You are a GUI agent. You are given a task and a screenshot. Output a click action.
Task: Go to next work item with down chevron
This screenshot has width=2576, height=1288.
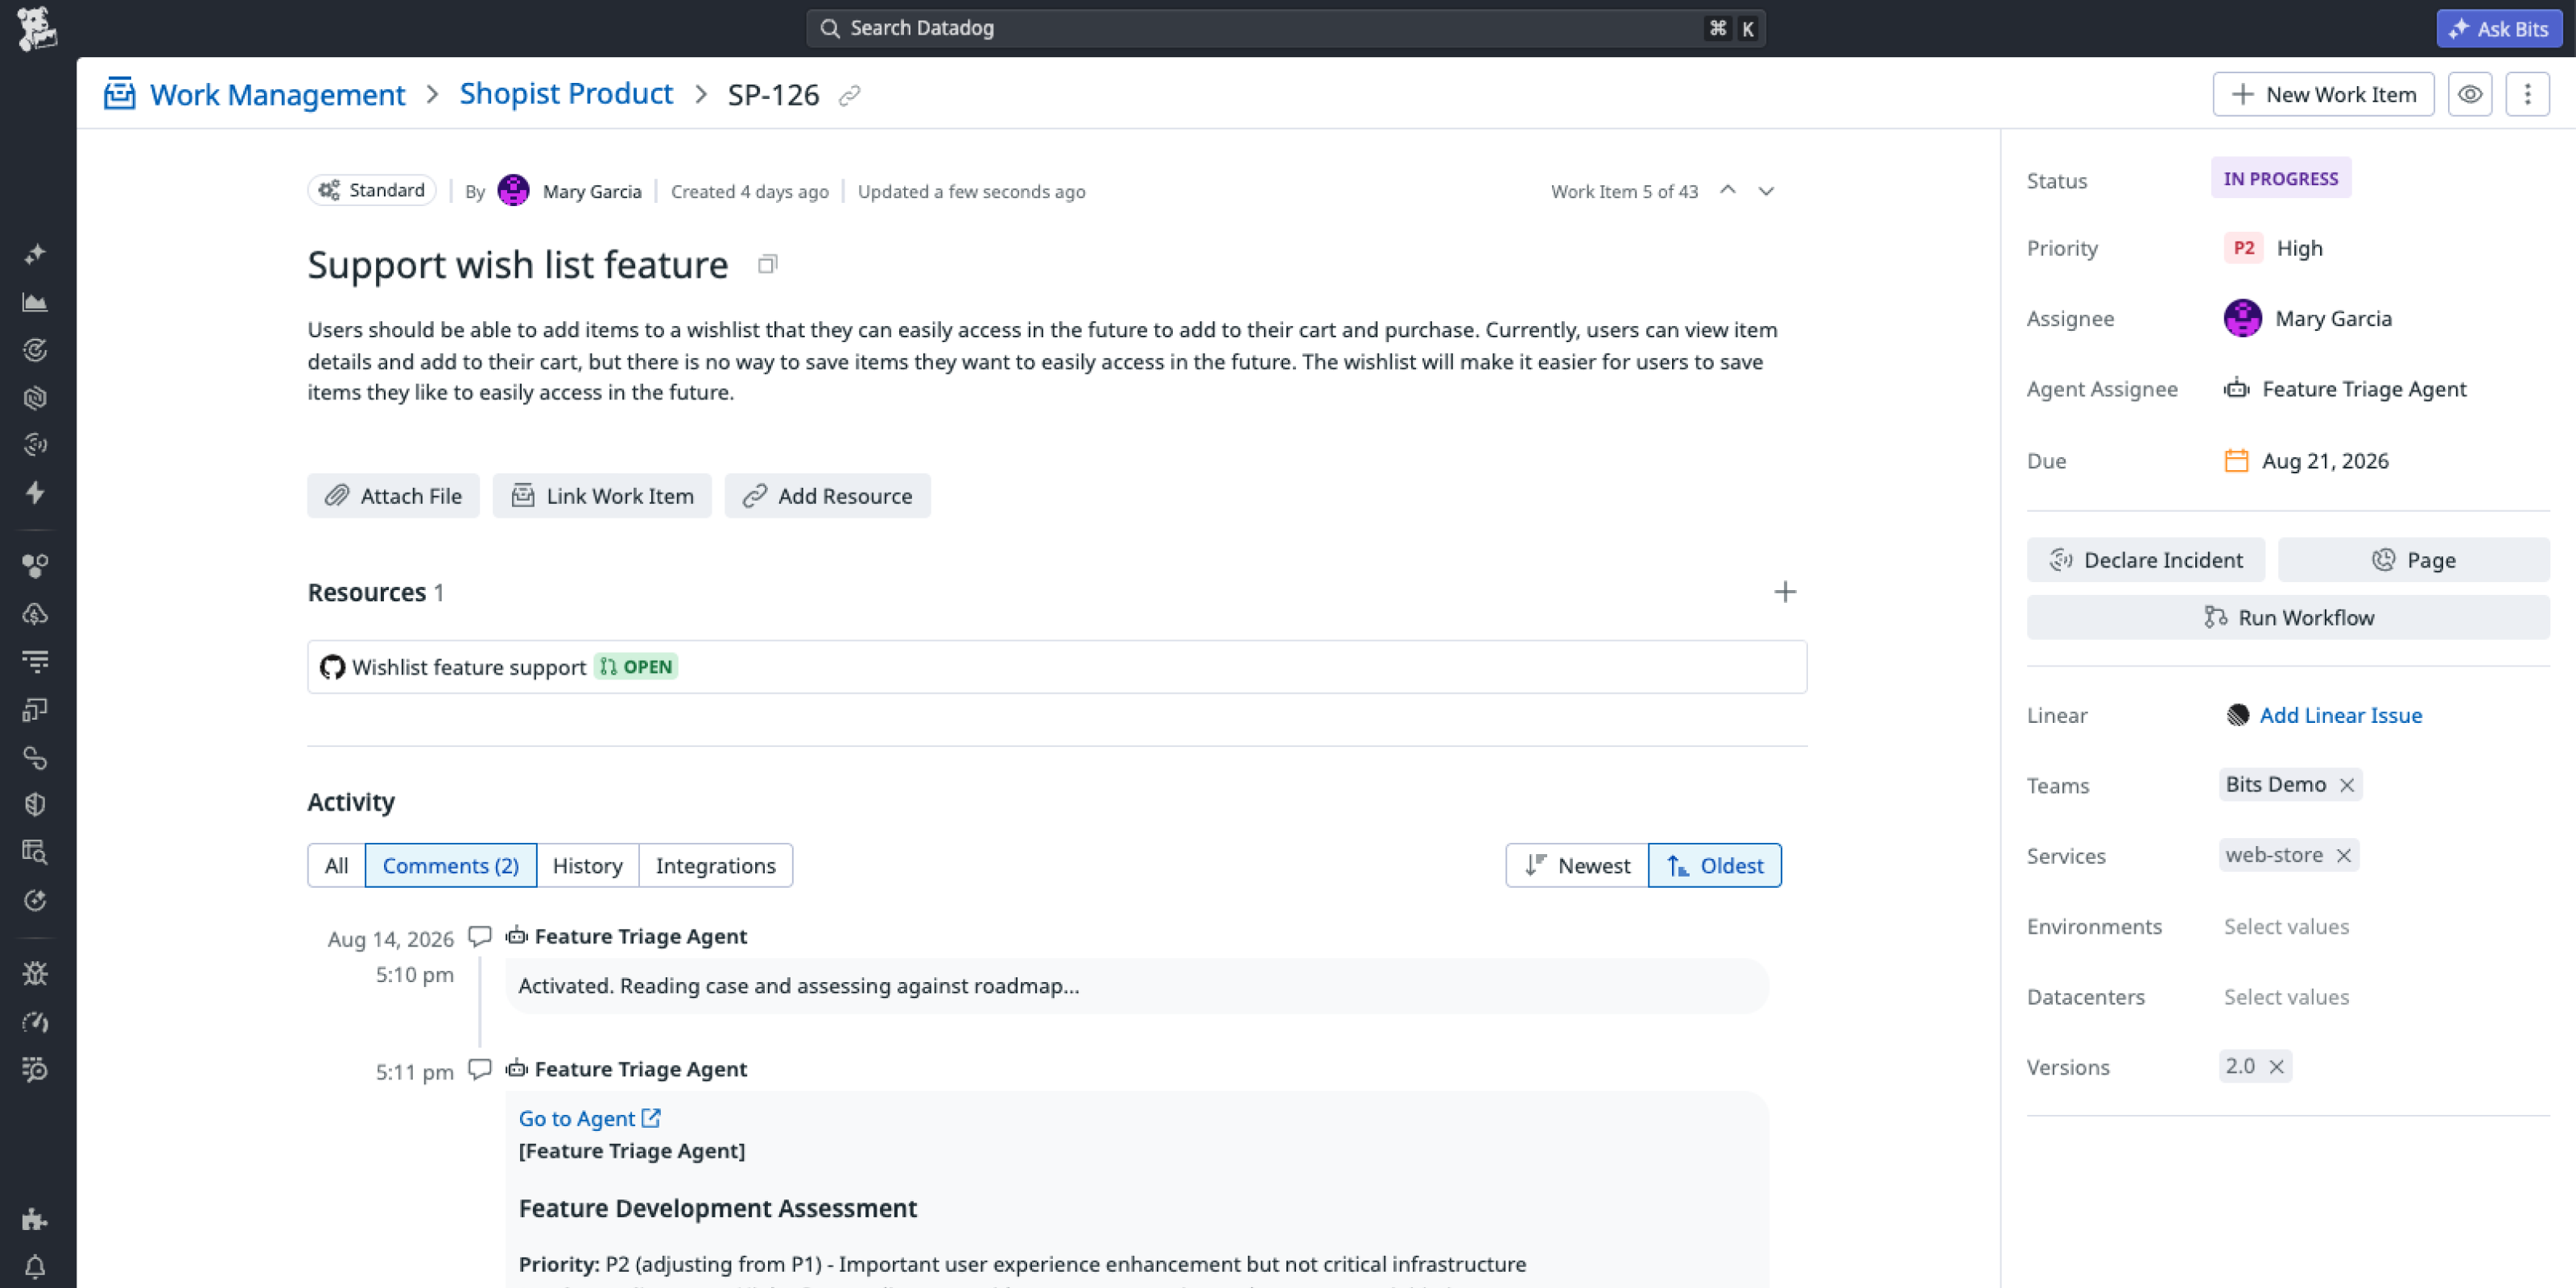point(1766,190)
